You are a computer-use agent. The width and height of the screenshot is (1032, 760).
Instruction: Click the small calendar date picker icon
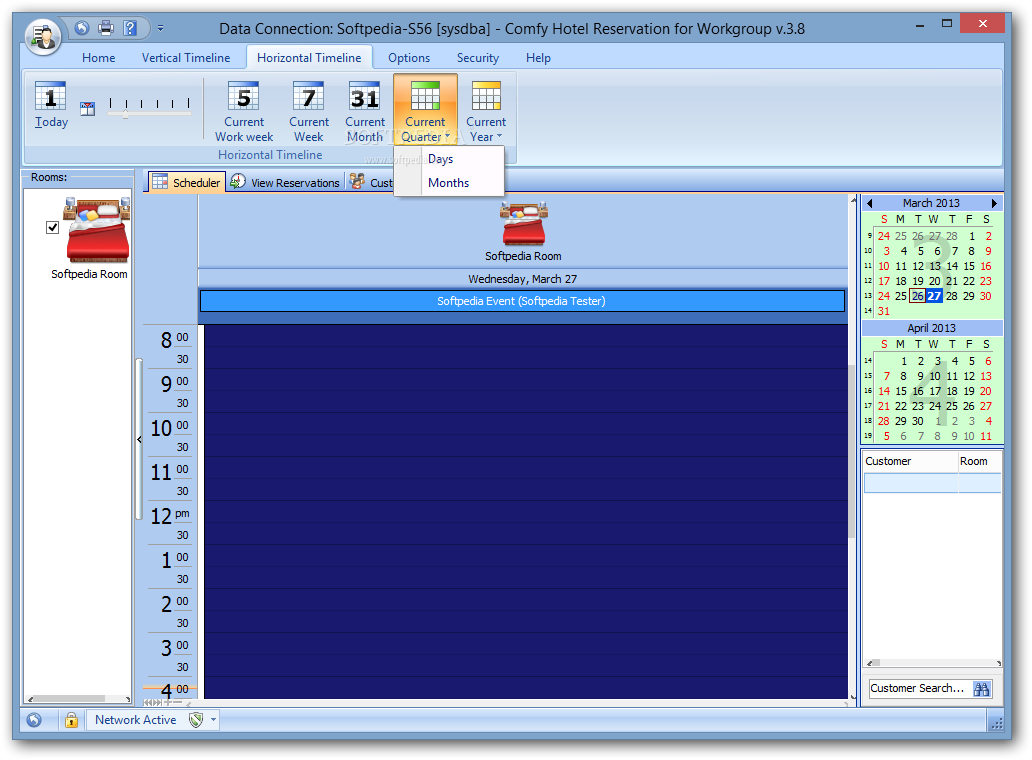click(88, 109)
